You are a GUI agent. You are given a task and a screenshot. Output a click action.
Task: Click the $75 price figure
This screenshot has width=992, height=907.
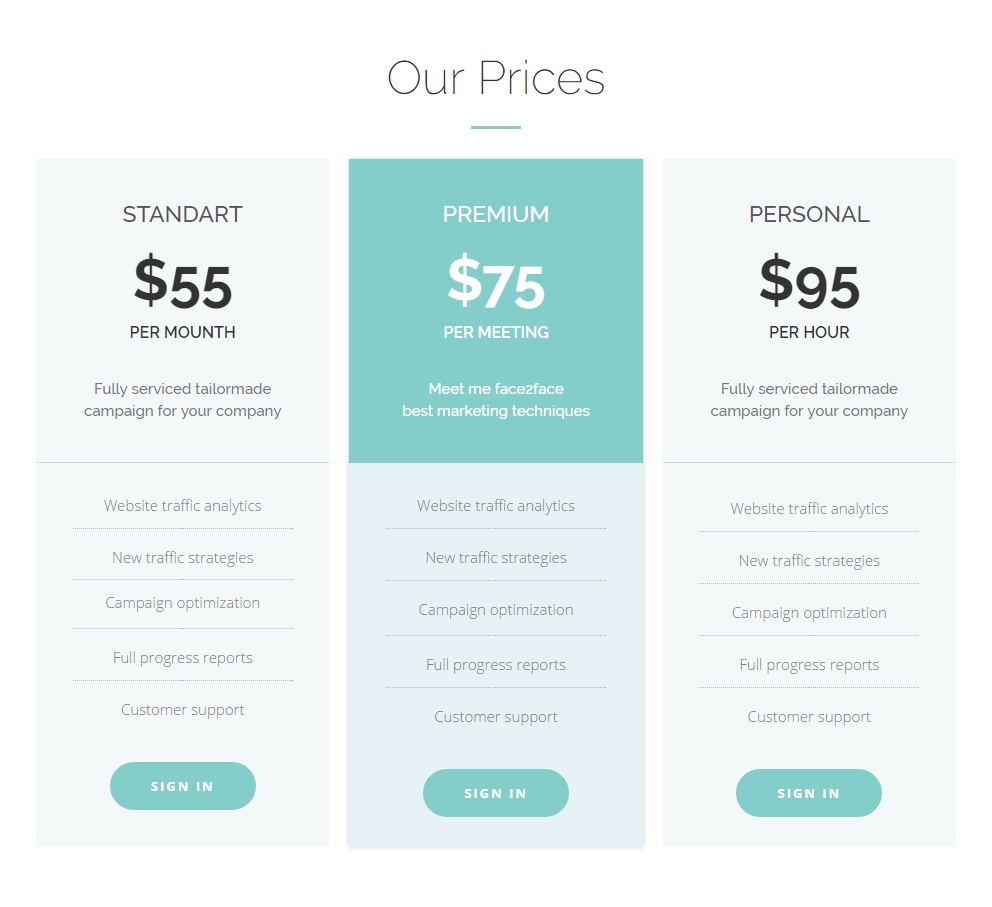[496, 283]
